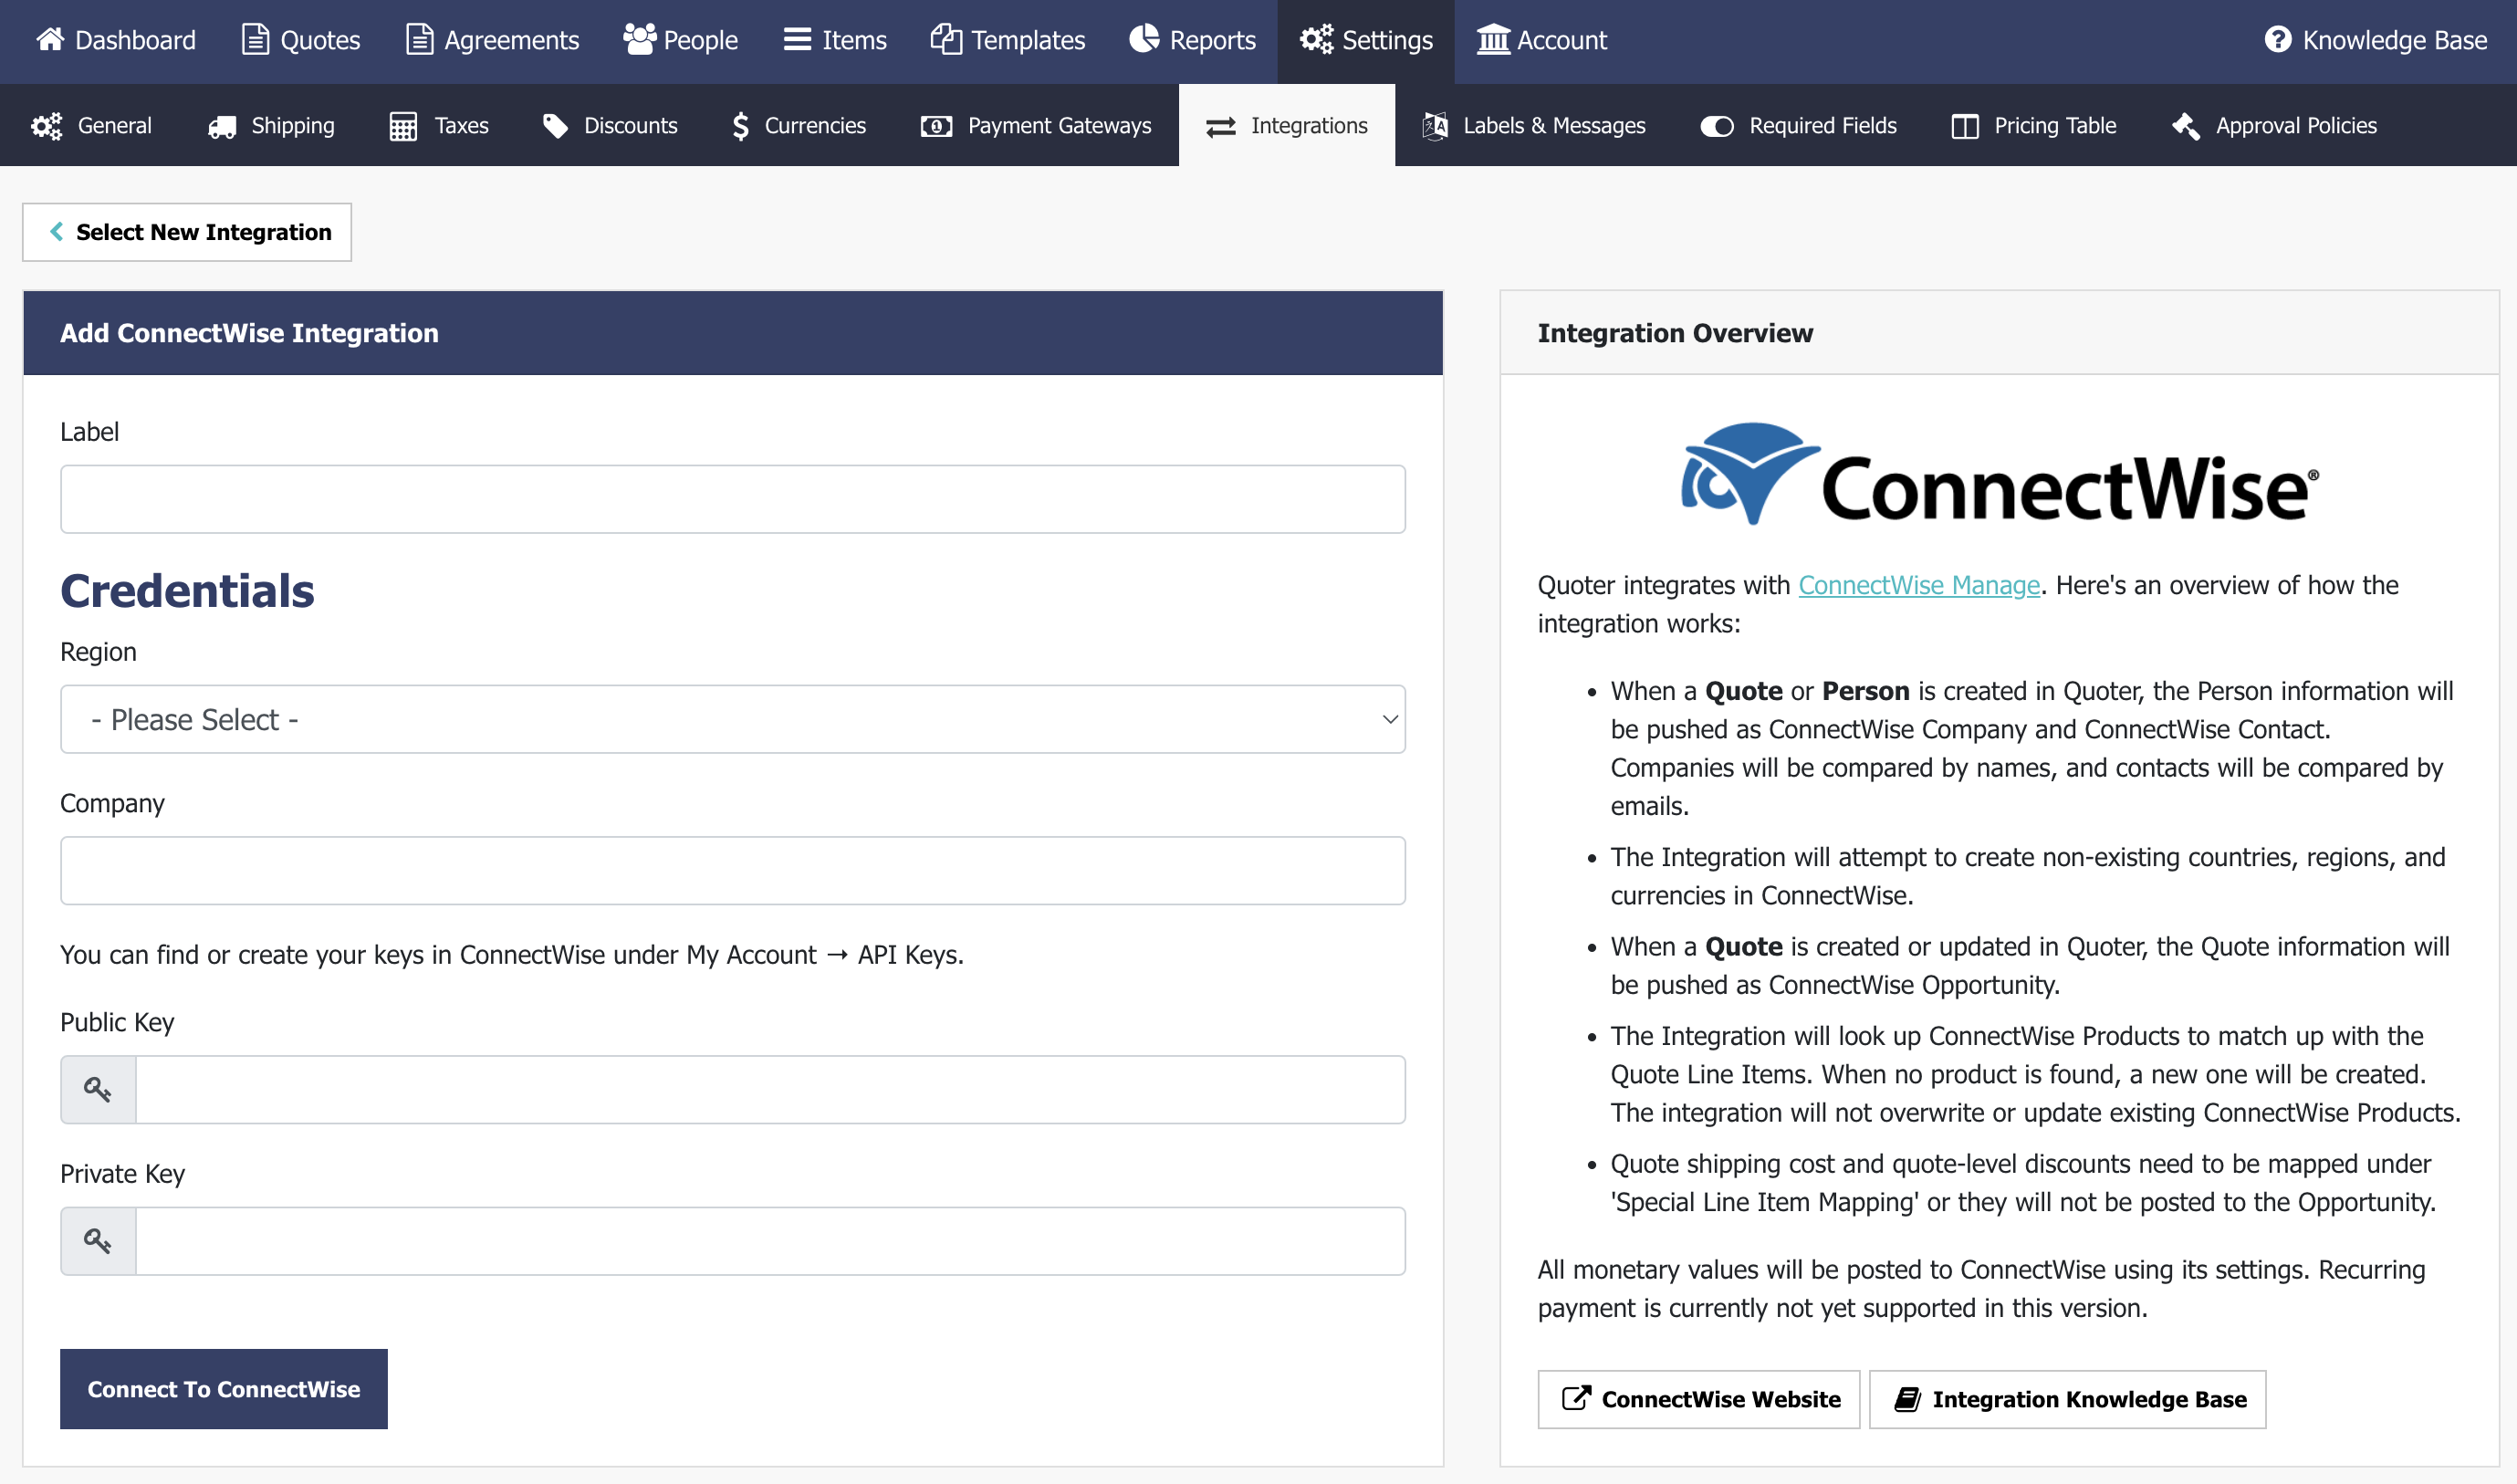
Task: Click the Integrations arrows icon
Action: click(1221, 126)
